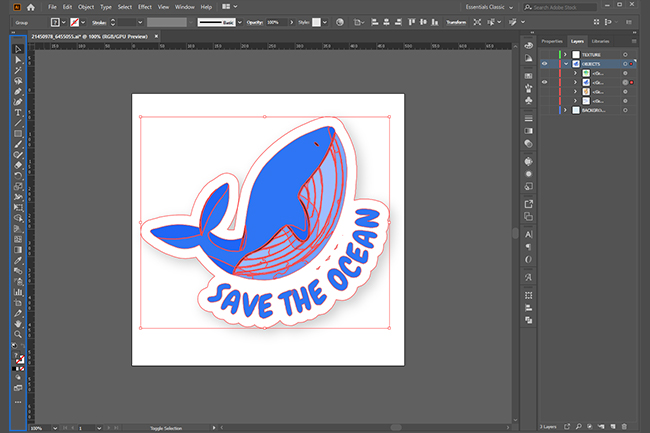
Task: Choose the Eyedropper tool
Action: pyautogui.click(x=18, y=261)
